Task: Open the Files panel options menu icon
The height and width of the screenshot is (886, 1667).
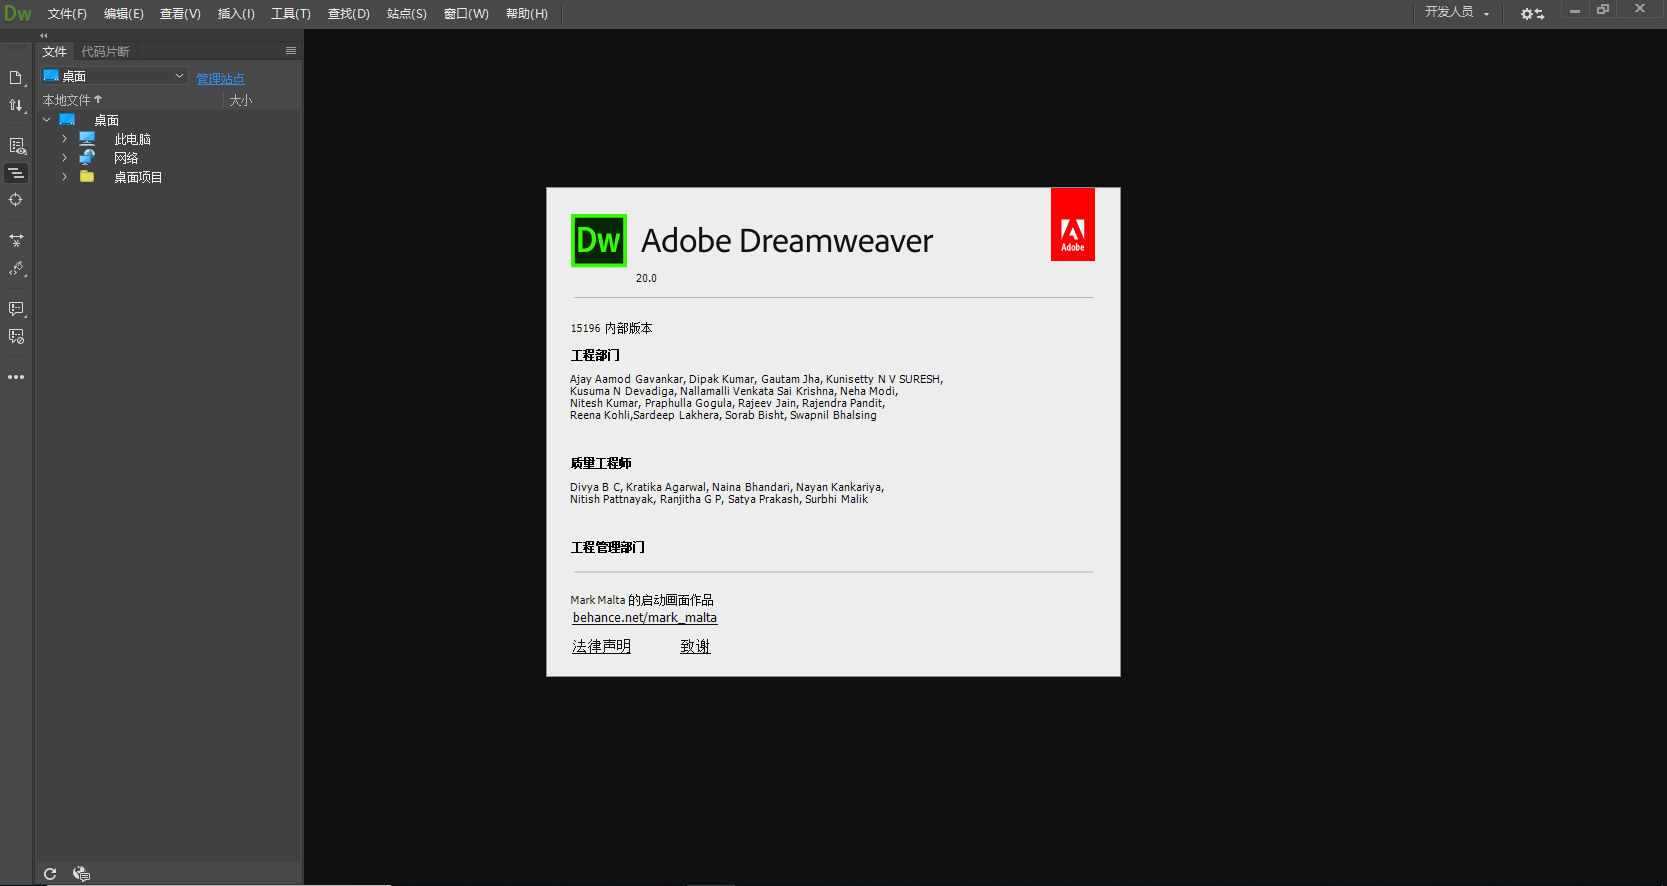Action: (x=291, y=51)
